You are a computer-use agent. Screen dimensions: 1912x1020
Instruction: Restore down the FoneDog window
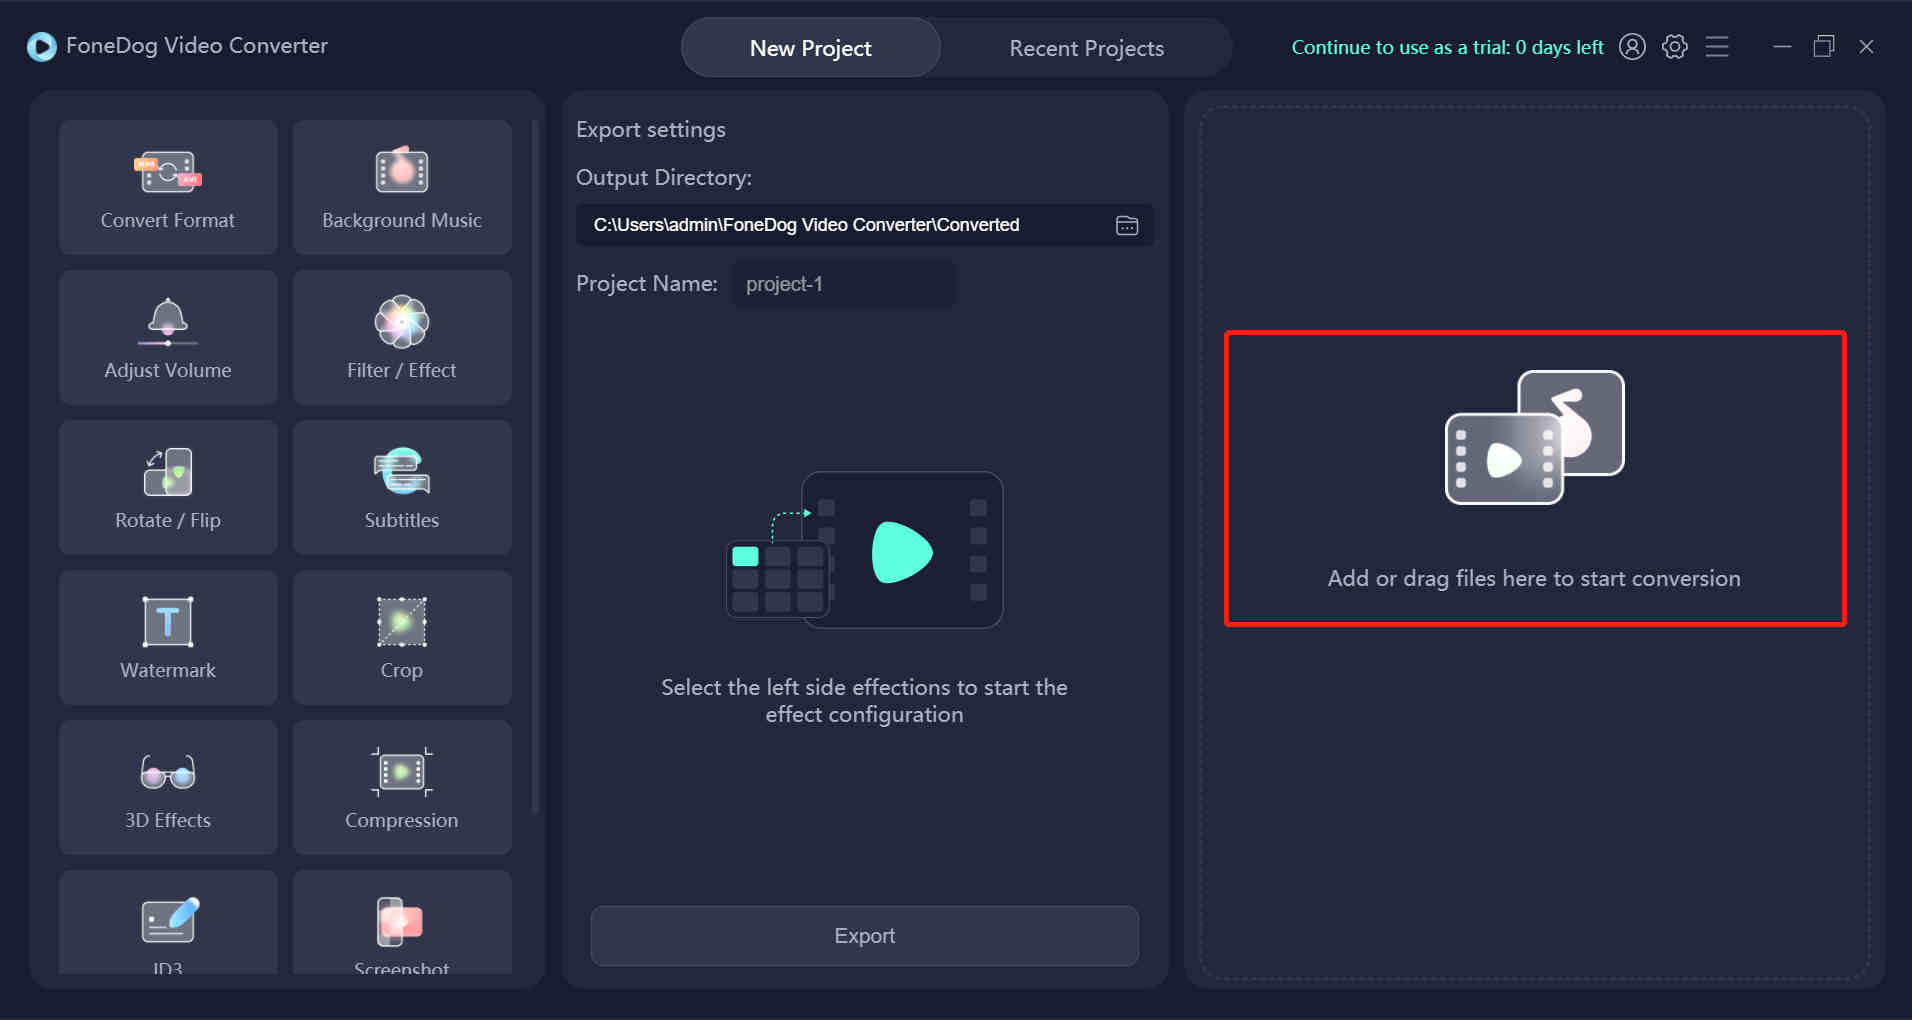tap(1824, 47)
